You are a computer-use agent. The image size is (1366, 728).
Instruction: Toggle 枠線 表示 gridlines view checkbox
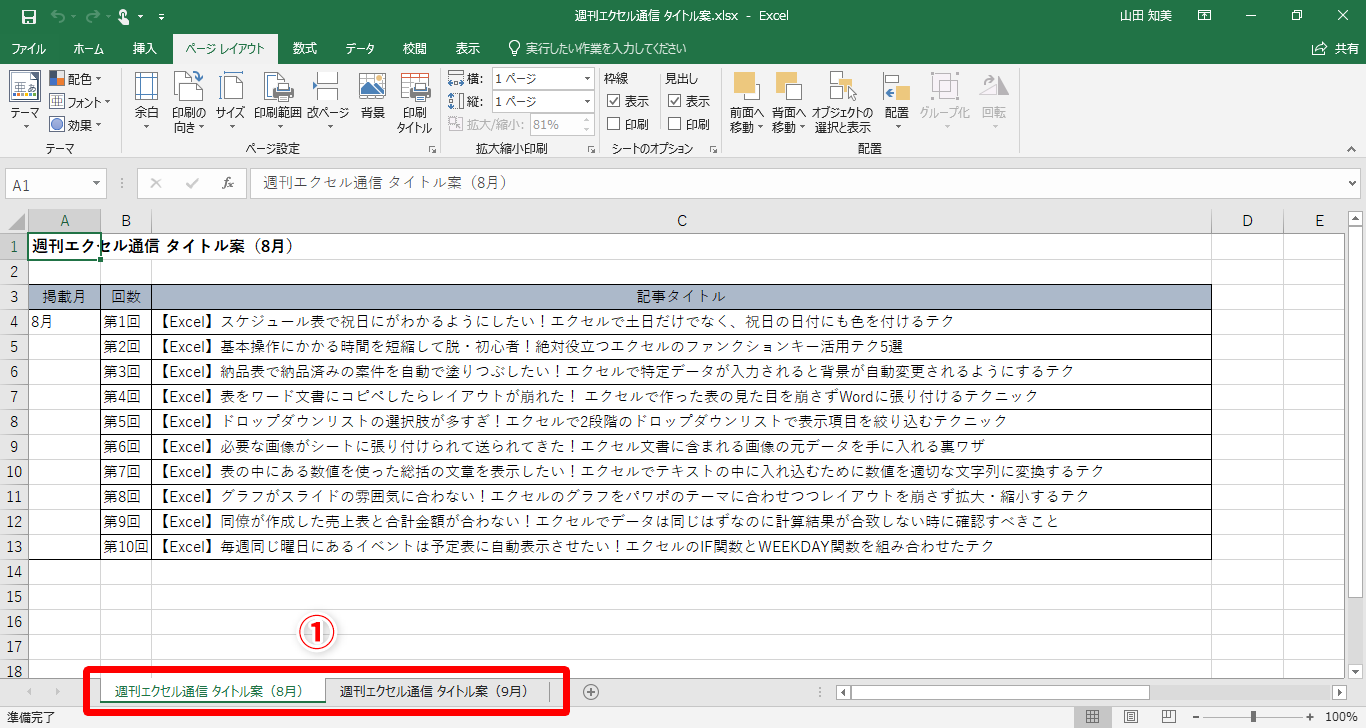[614, 101]
